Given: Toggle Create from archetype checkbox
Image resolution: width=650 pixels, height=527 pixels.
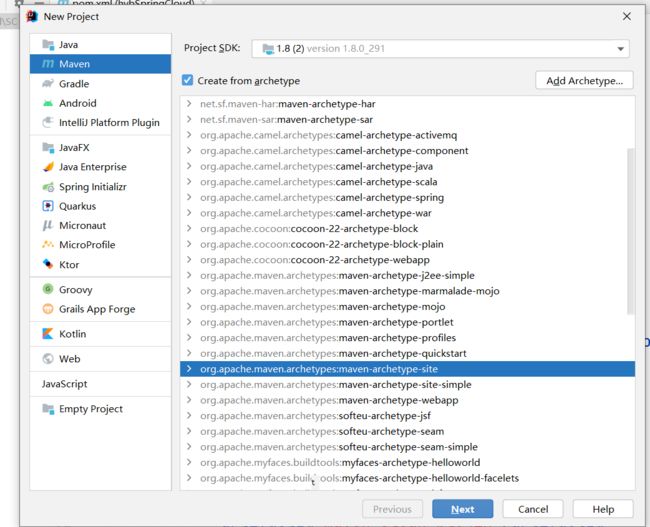Looking at the screenshot, I should point(187,80).
